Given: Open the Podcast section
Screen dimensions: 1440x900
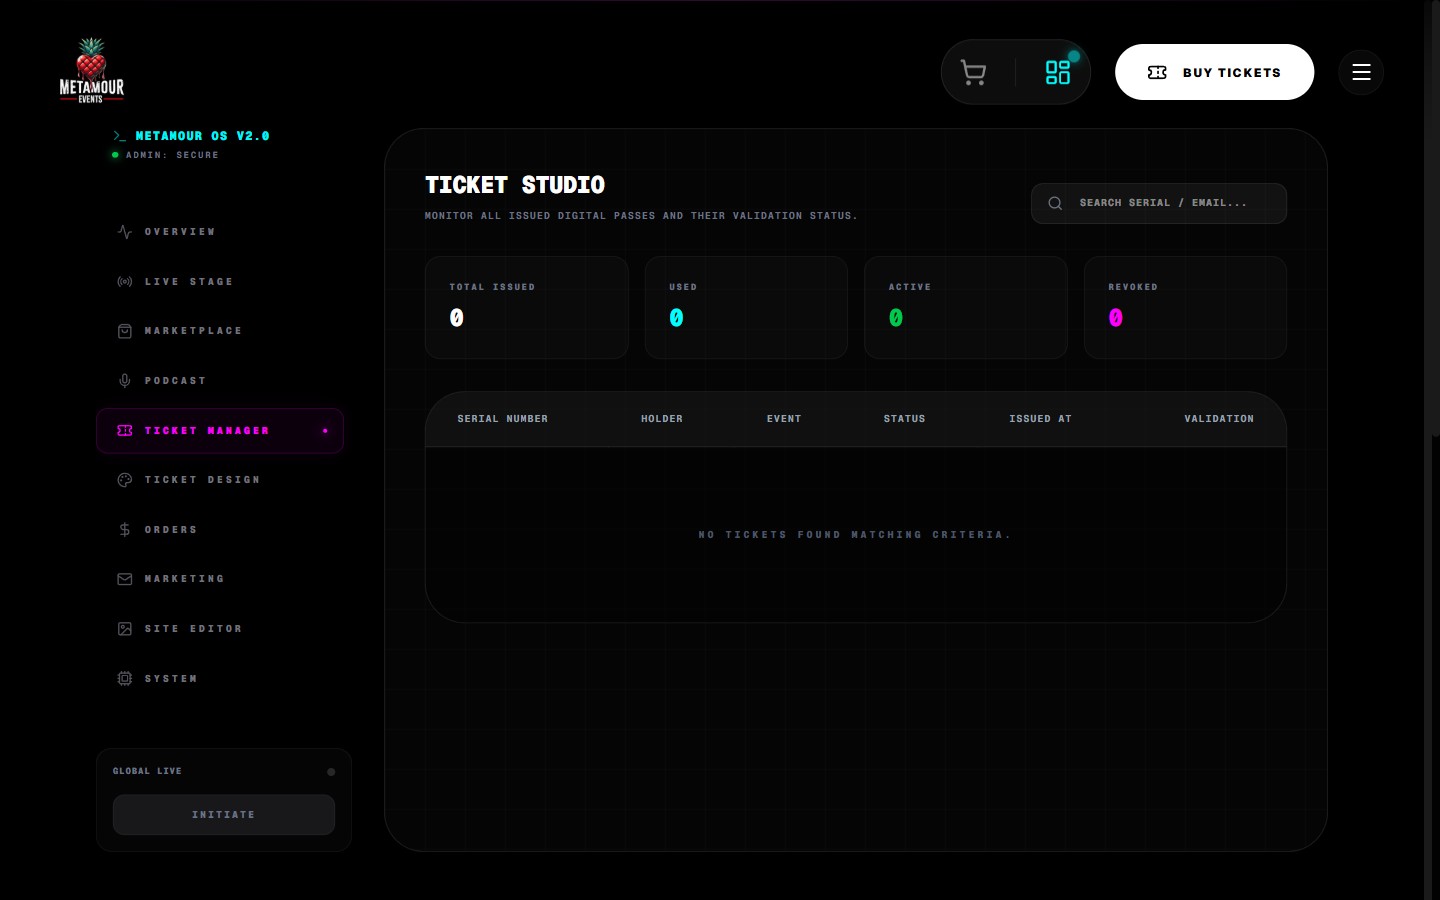Looking at the screenshot, I should pyautogui.click(x=220, y=381).
